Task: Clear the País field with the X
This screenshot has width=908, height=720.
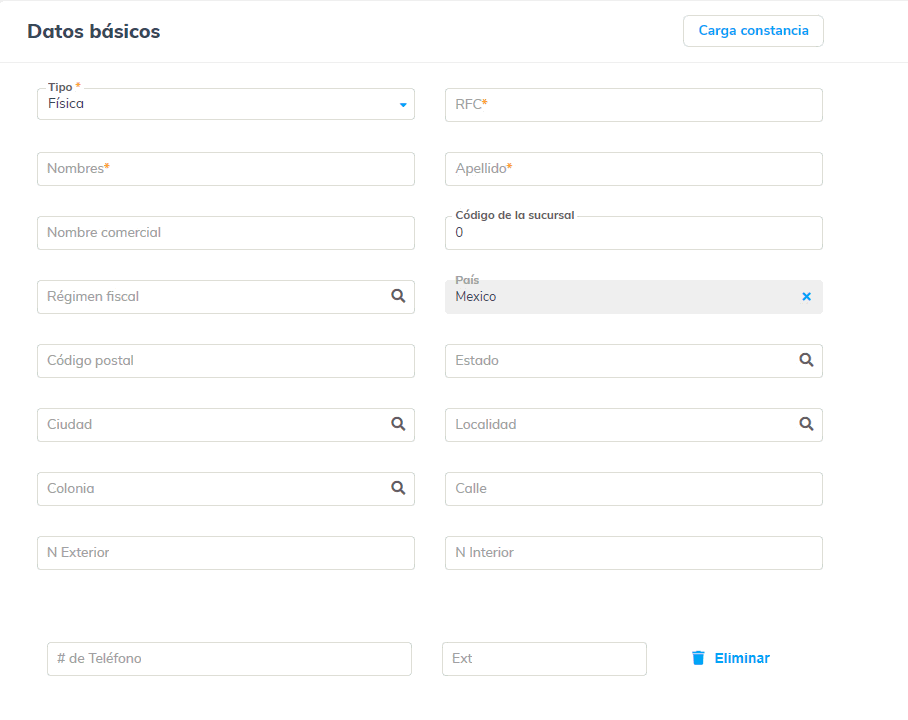Action: pyautogui.click(x=806, y=297)
